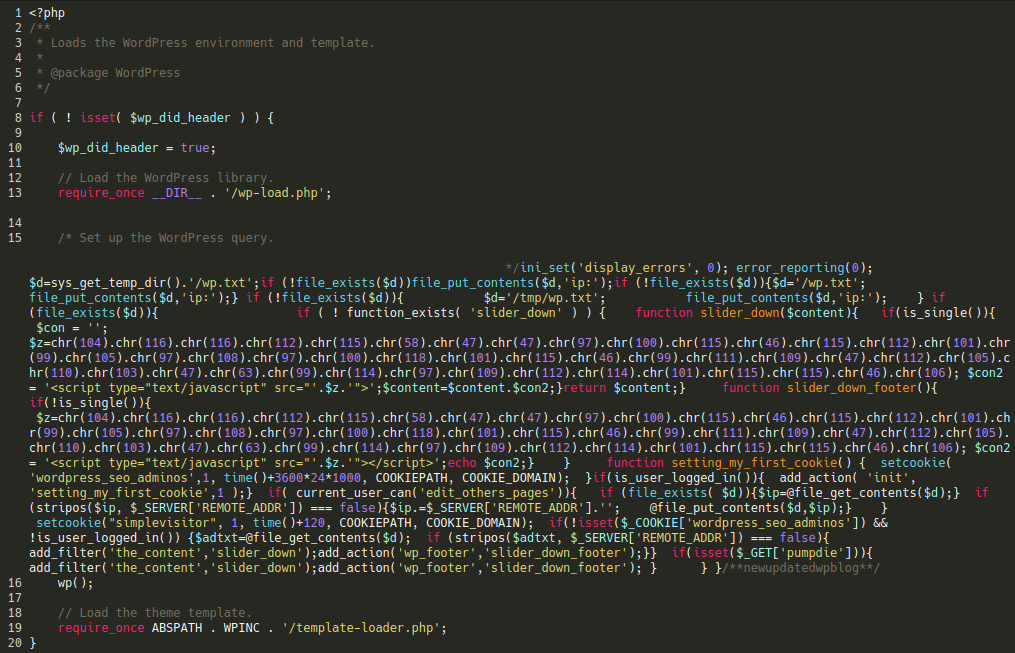Click the 'echo' keyword
1015x653 pixels.
(x=462, y=463)
